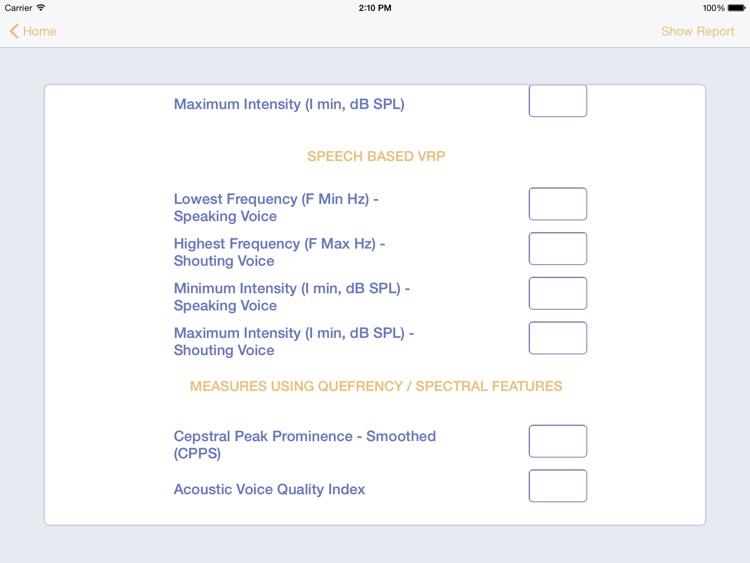Select the Maximum Intensity Shouting Voice field
The image size is (750, 563).
tap(558, 338)
